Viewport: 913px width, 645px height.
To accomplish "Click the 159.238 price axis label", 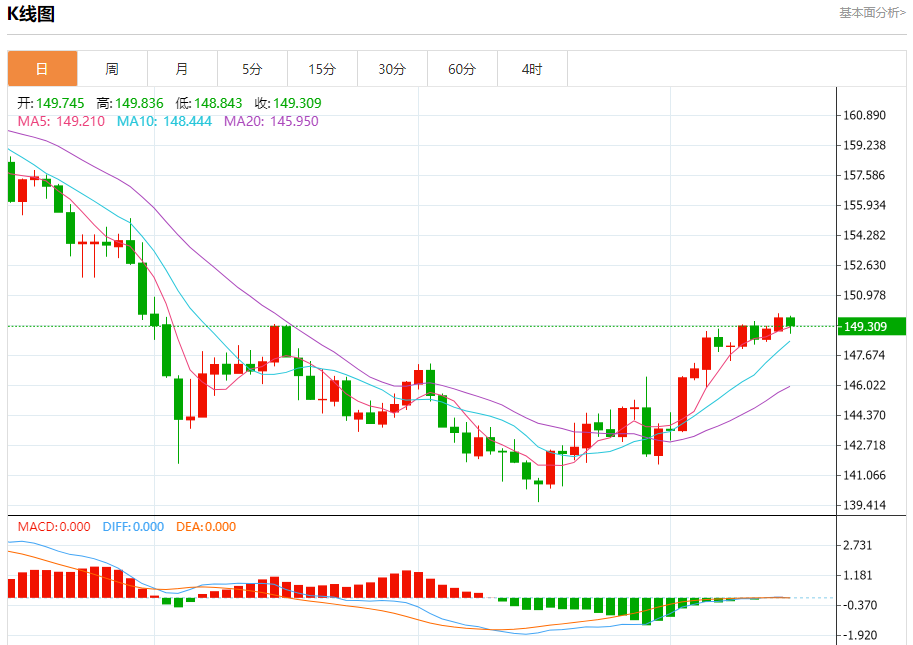I will [865, 145].
